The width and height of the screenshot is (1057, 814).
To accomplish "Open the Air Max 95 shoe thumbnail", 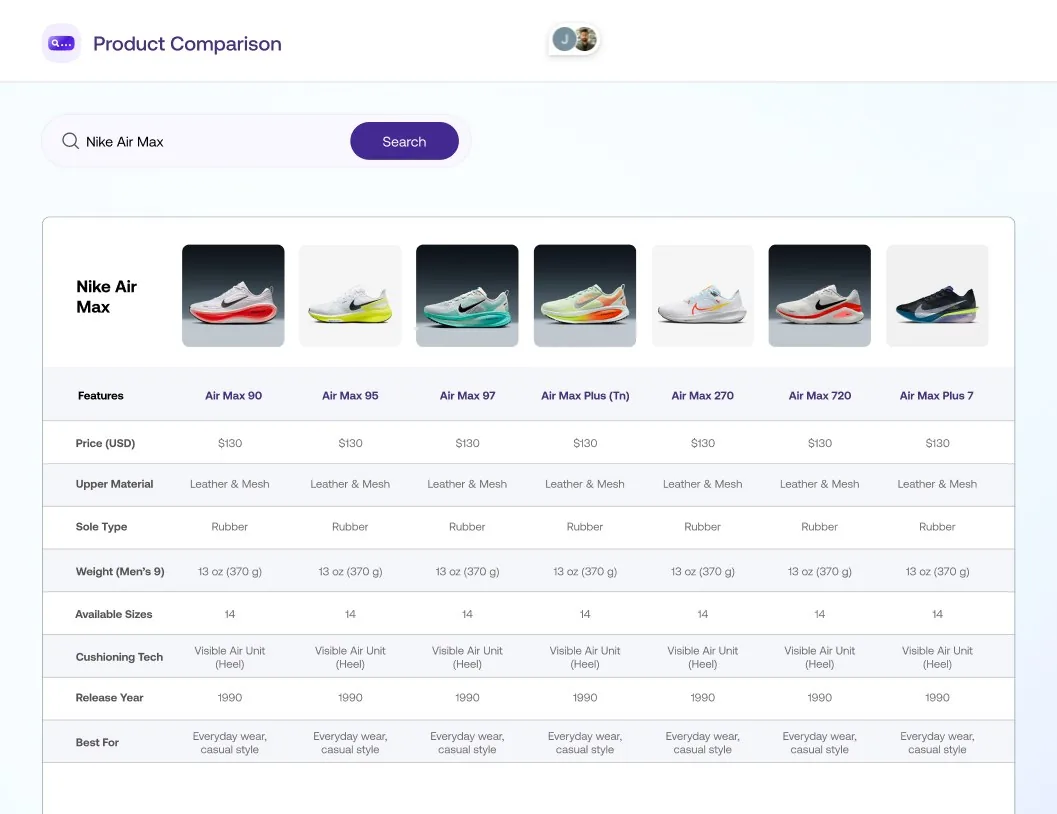I will click(x=350, y=296).
